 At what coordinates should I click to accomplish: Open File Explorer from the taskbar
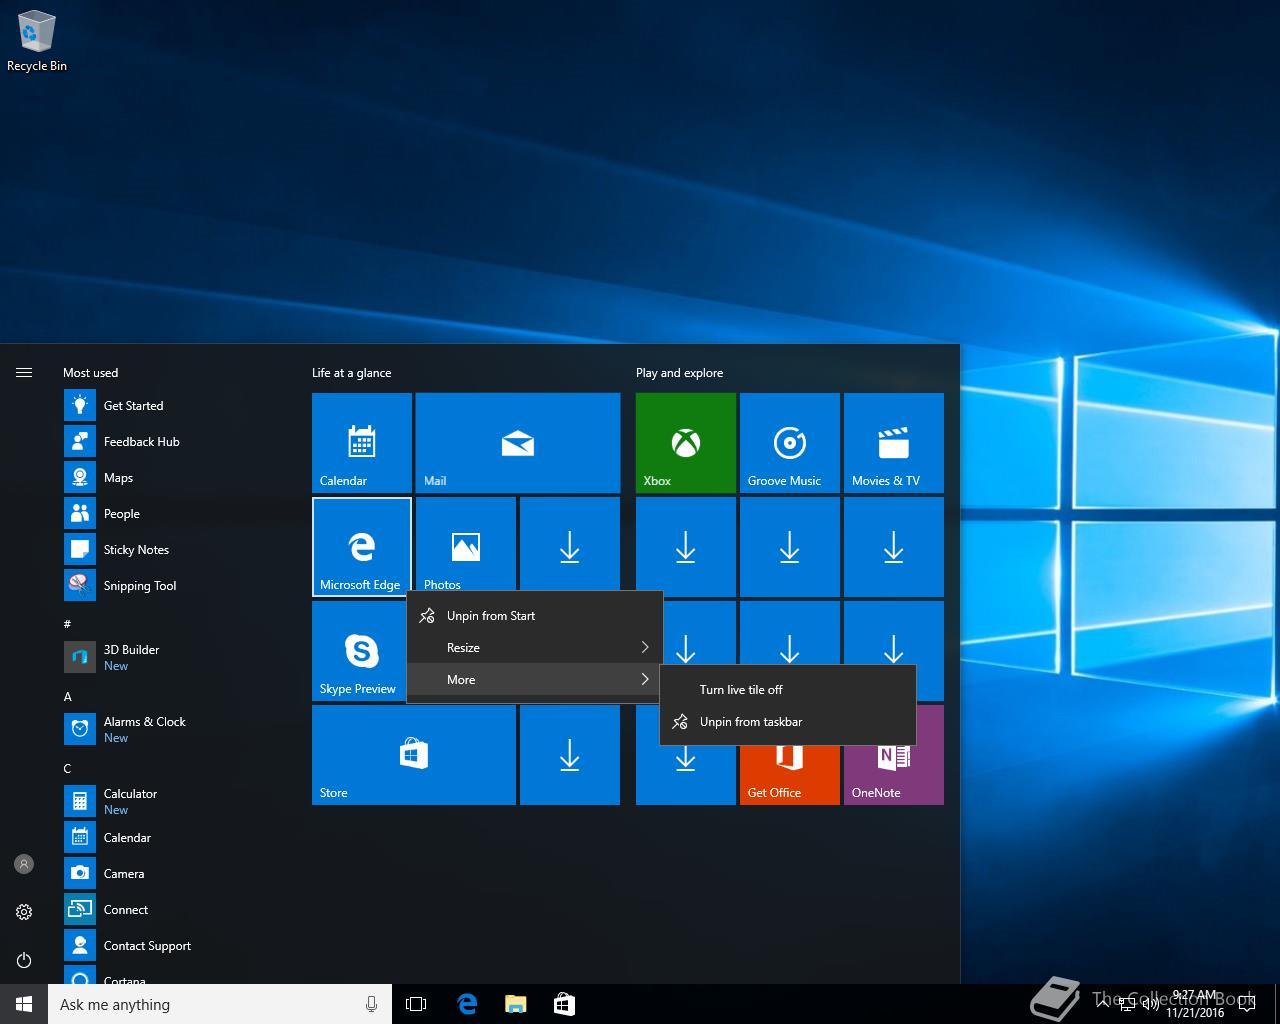click(515, 1004)
